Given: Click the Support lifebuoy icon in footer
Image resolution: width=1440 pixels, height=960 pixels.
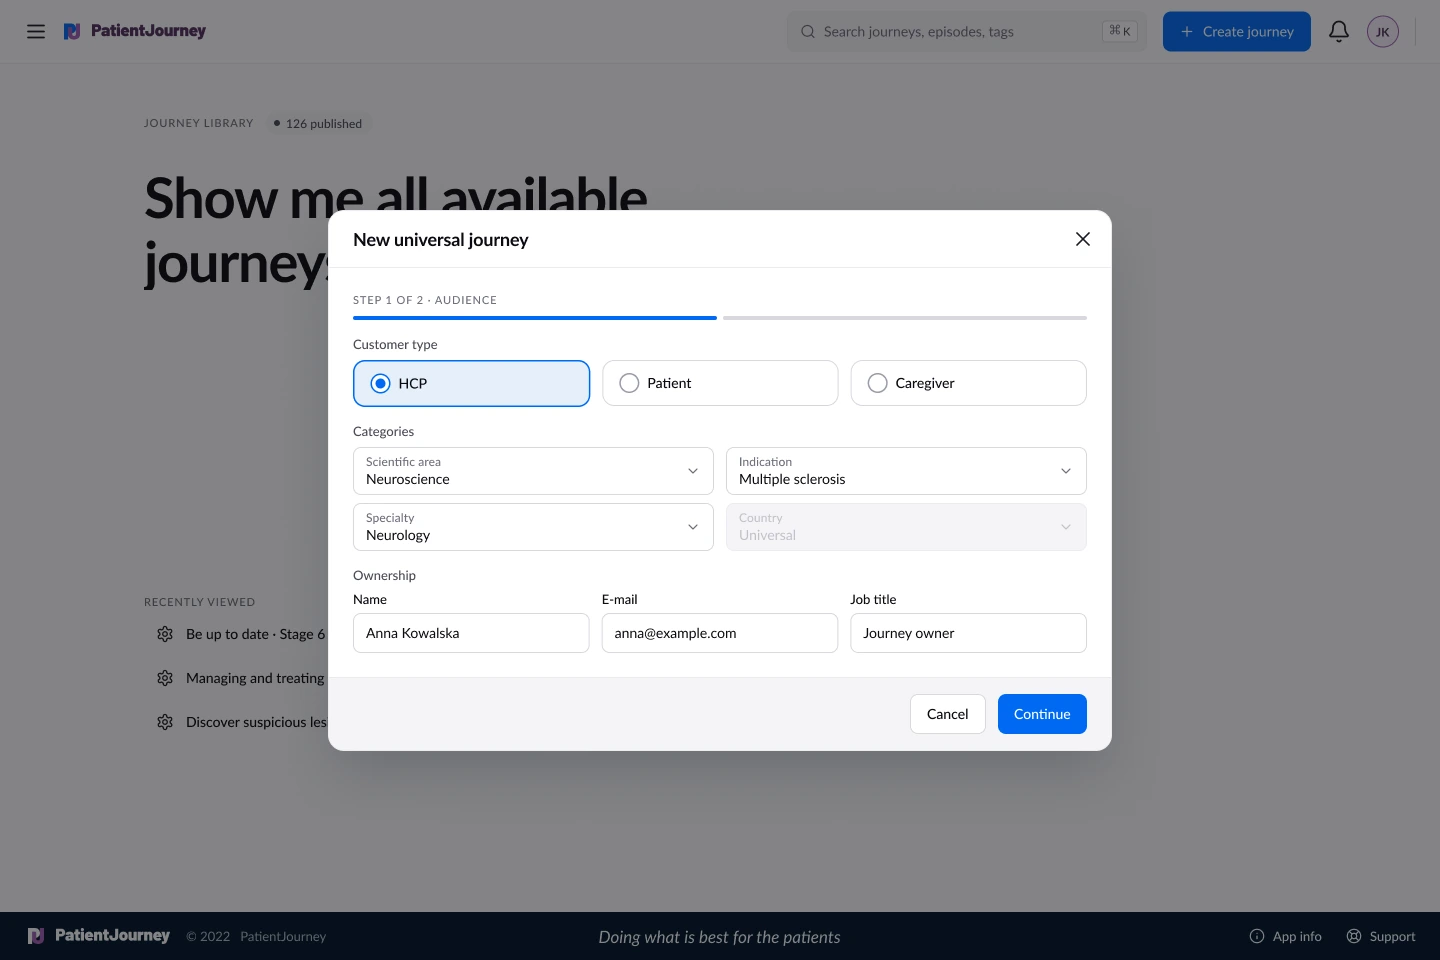Looking at the screenshot, I should [1354, 936].
